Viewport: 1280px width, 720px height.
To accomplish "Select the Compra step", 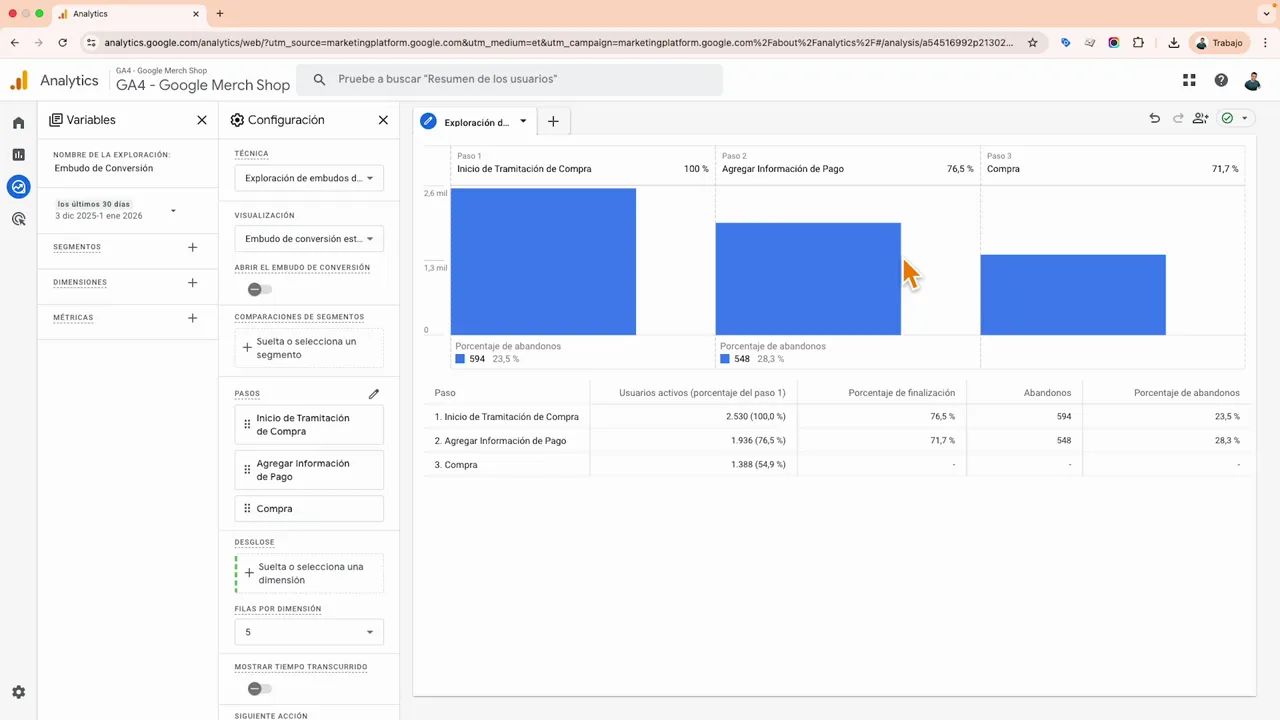I will tap(309, 509).
